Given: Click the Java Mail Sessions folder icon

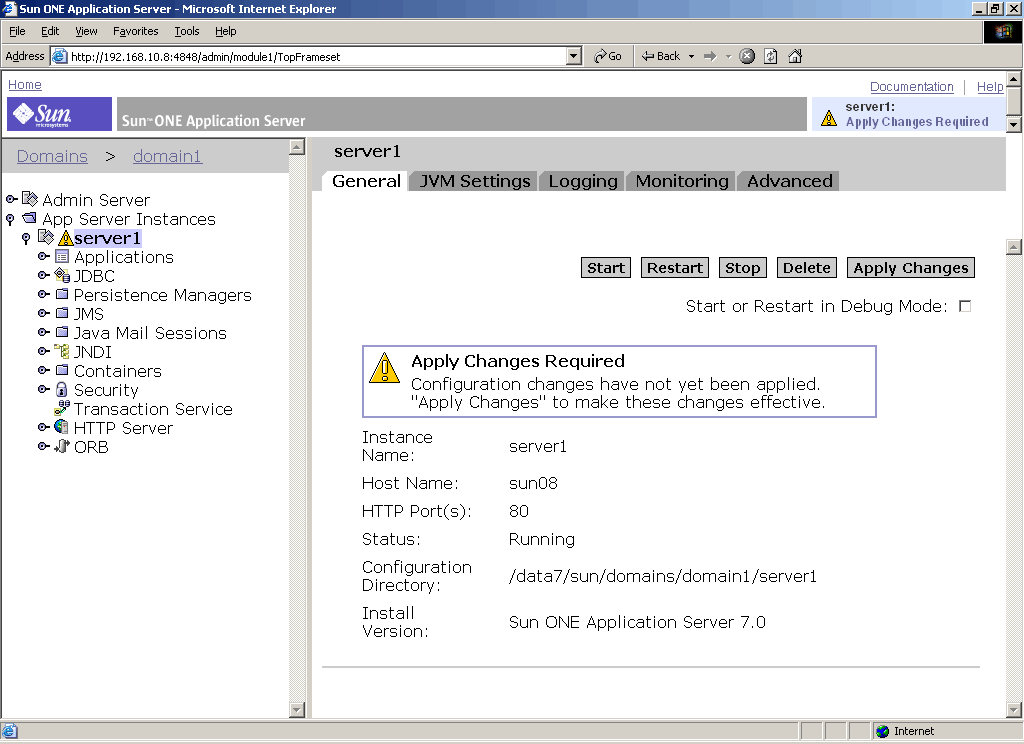Looking at the screenshot, I should click(x=62, y=332).
